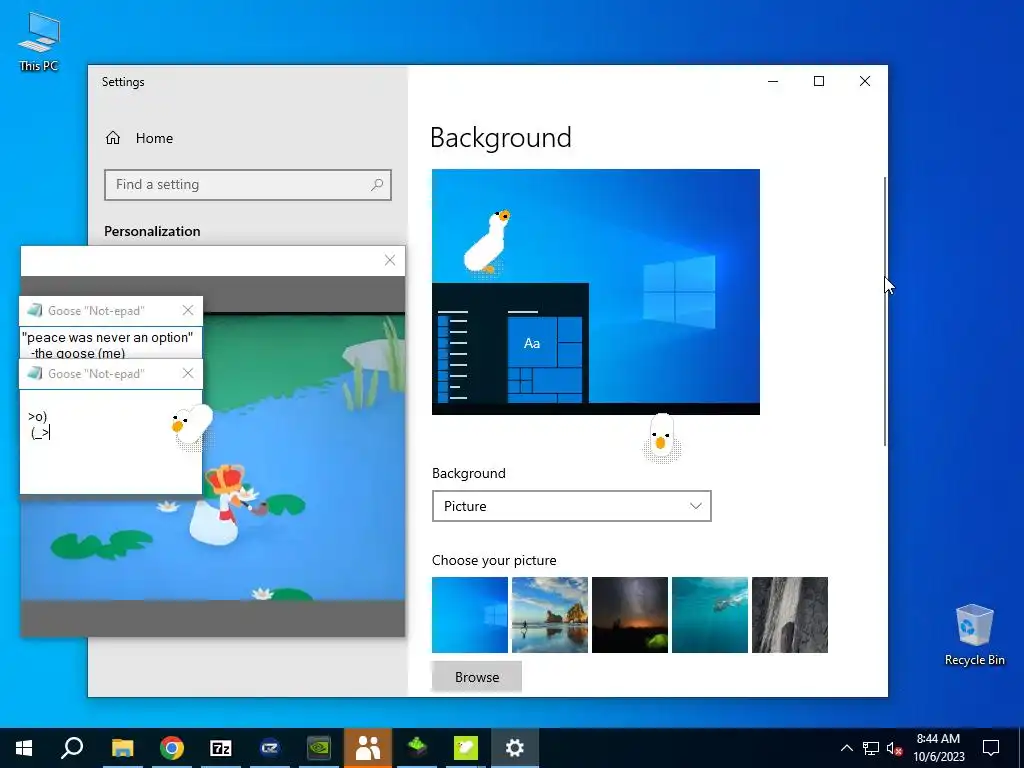Click the Home icon in Settings sidebar
Viewport: 1024px width, 768px height.
[113, 138]
